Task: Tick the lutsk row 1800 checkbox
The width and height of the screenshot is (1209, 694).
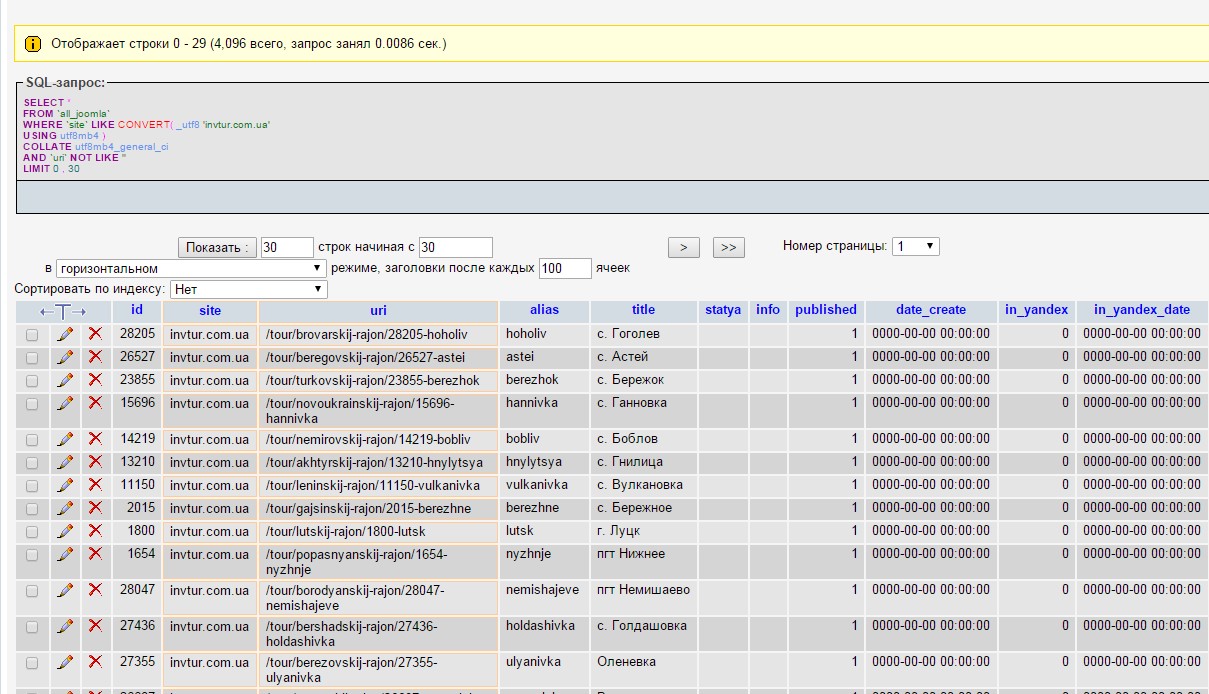Action: pyautogui.click(x=32, y=532)
